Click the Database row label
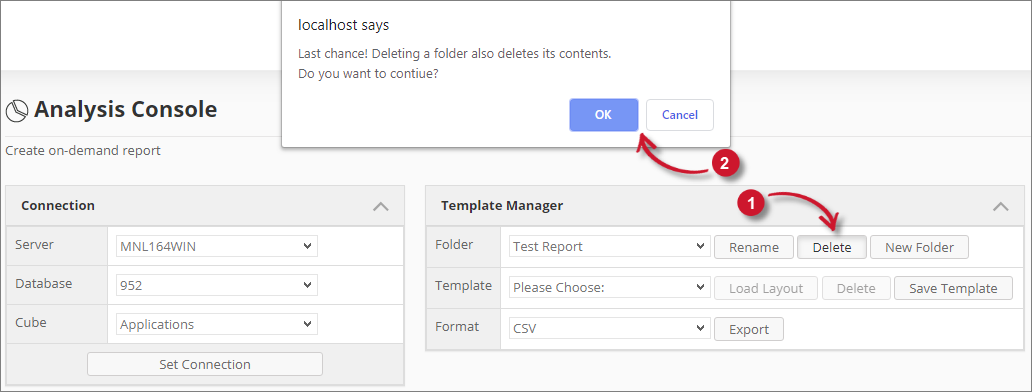The width and height of the screenshot is (1032, 392). pos(43,283)
